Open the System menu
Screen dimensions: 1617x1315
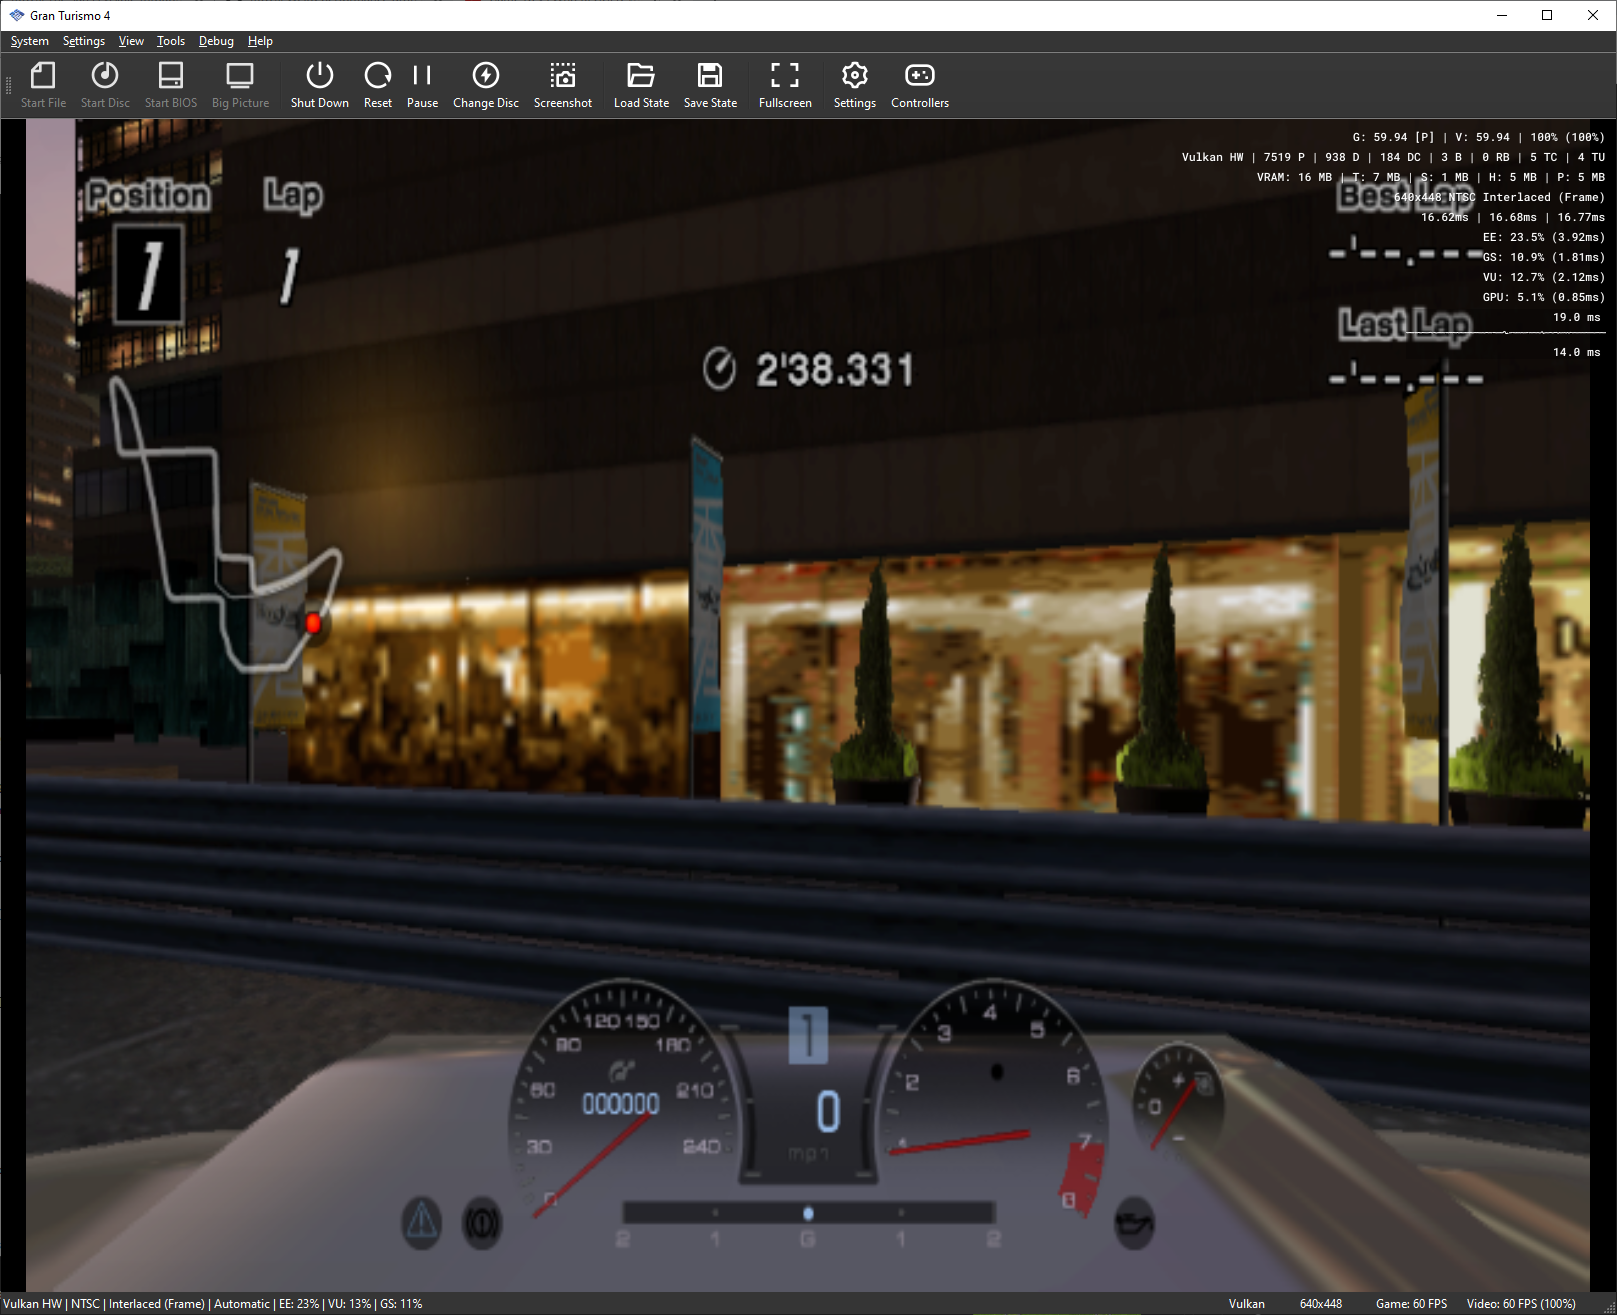click(x=30, y=41)
